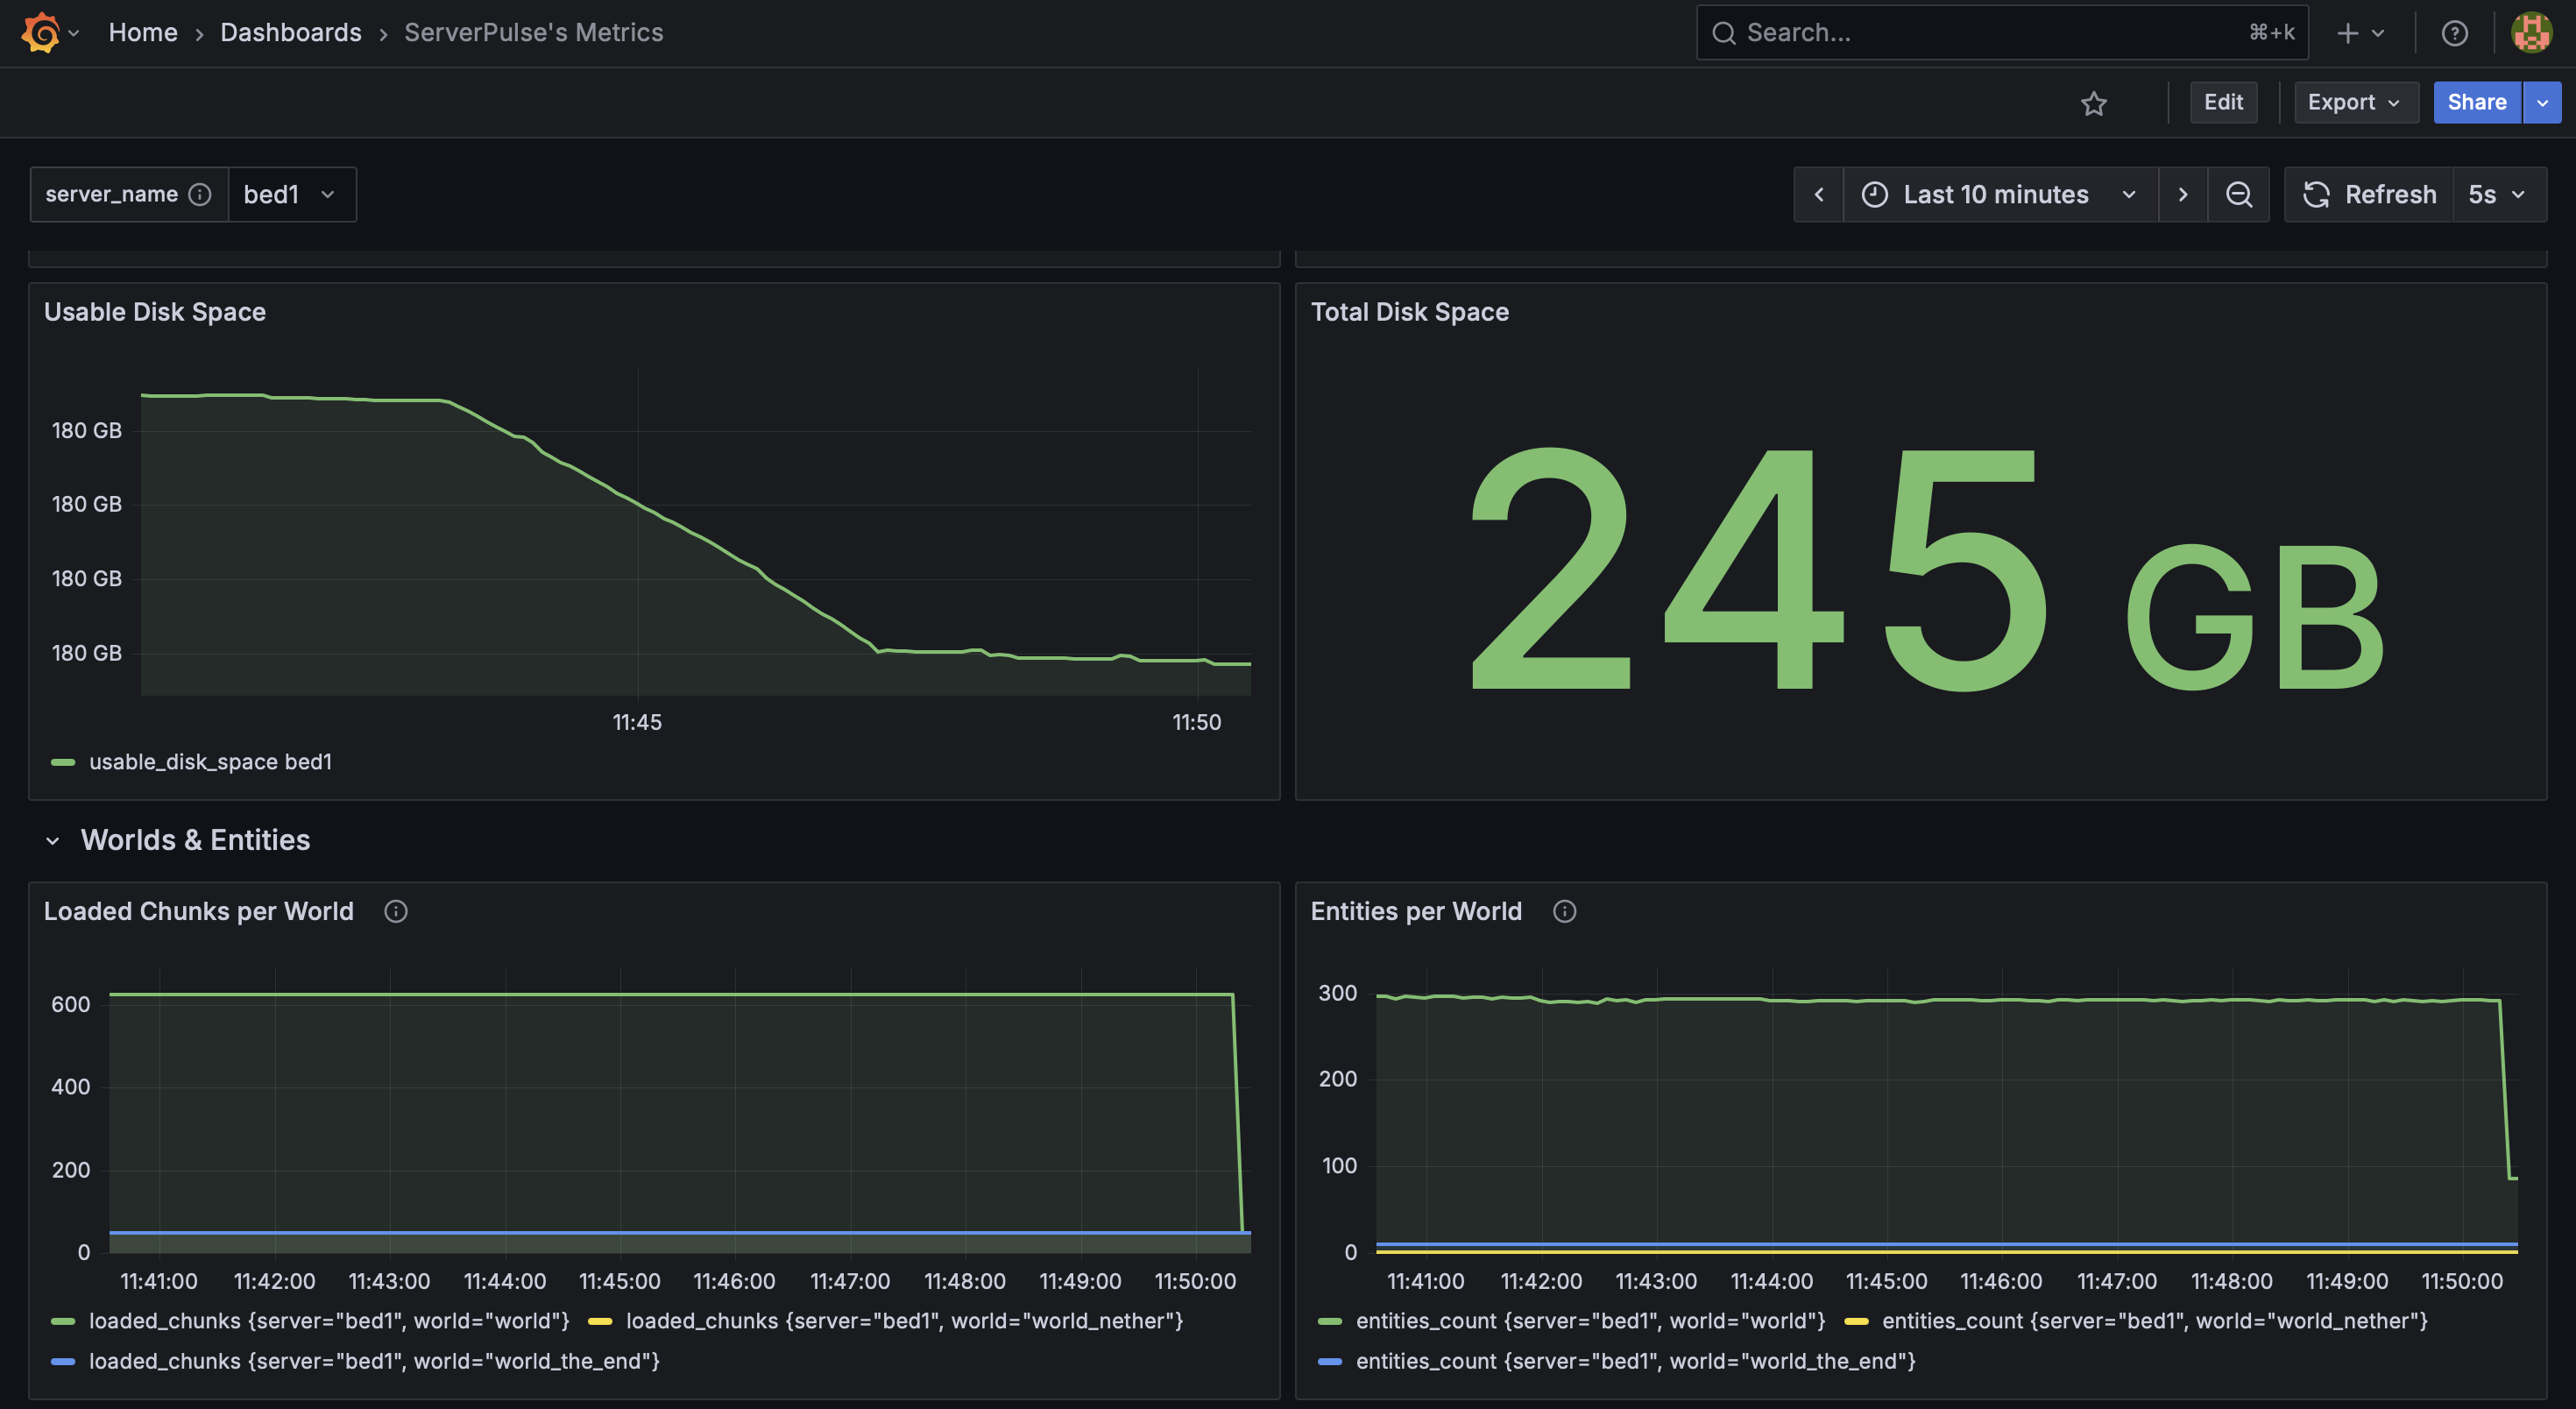Collapse the Worlds & Entities row
Image resolution: width=2576 pixels, height=1409 pixels.
coord(53,841)
